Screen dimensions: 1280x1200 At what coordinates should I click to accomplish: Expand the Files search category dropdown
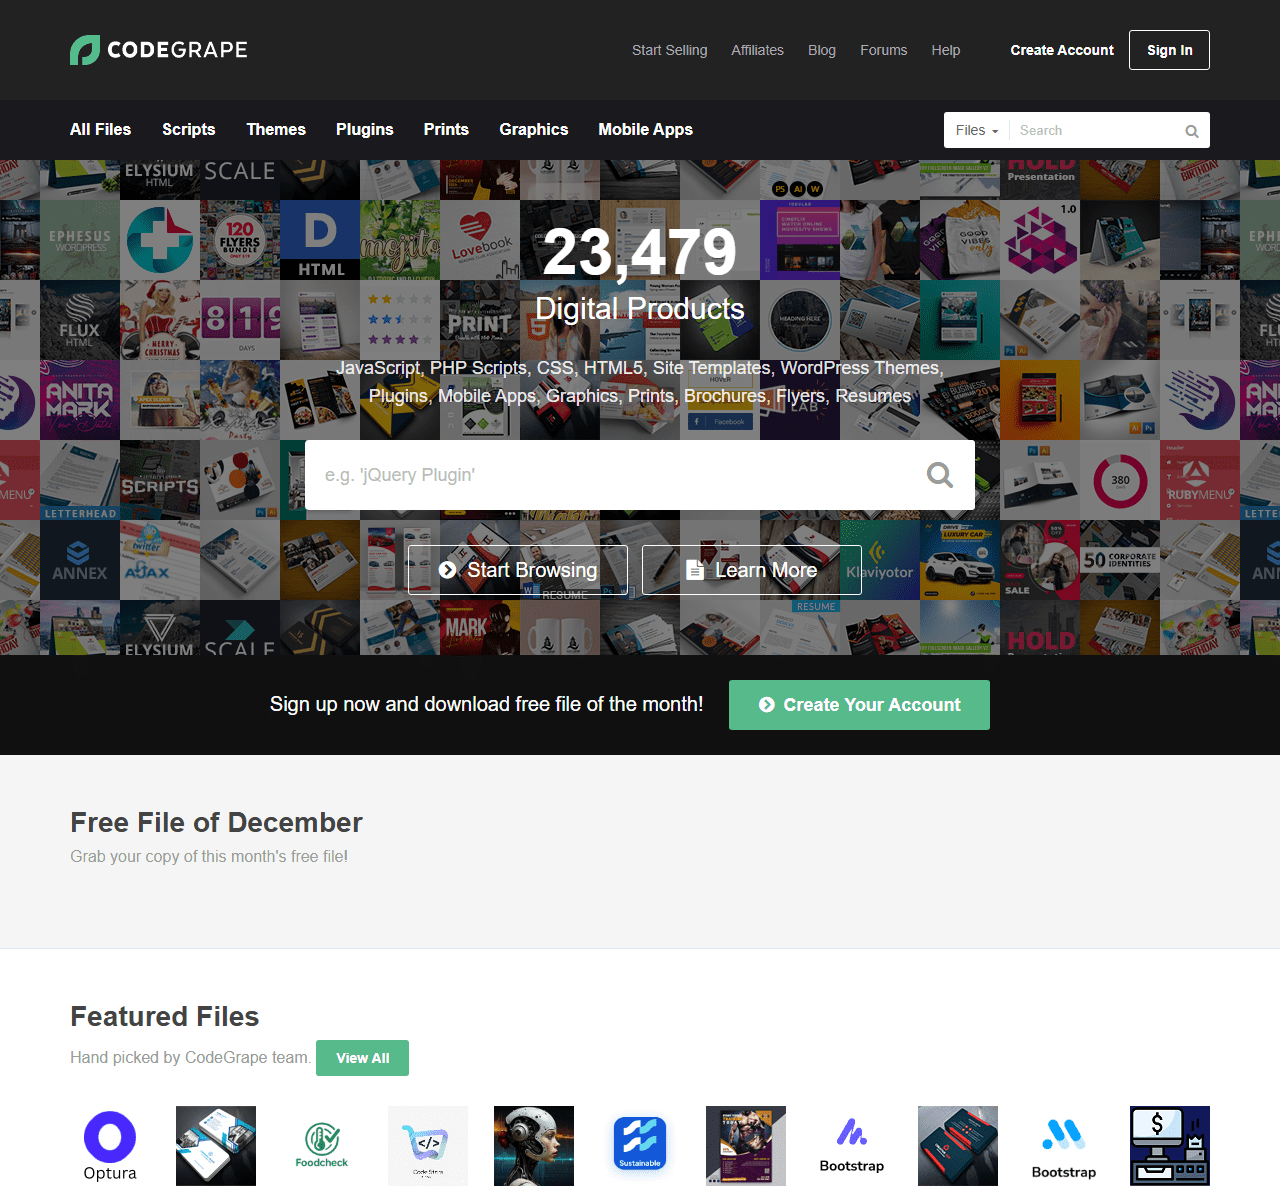point(976,131)
